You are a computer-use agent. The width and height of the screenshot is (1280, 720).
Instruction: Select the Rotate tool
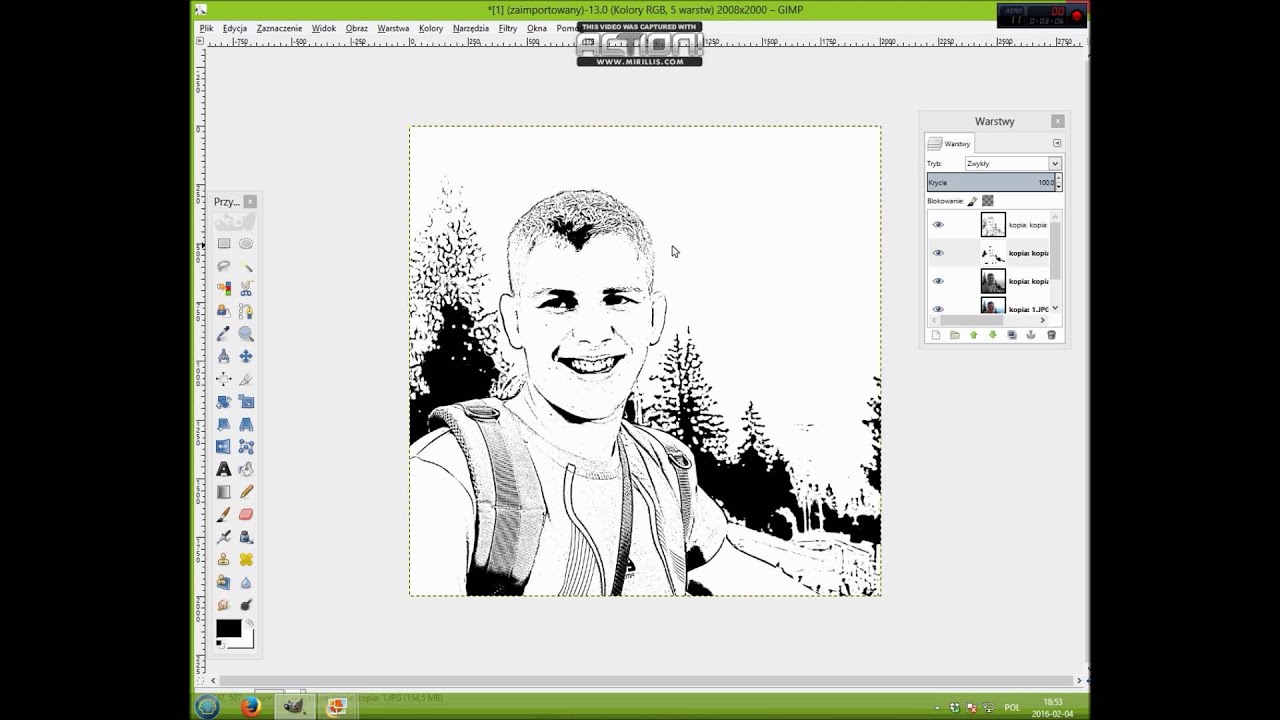click(x=224, y=401)
